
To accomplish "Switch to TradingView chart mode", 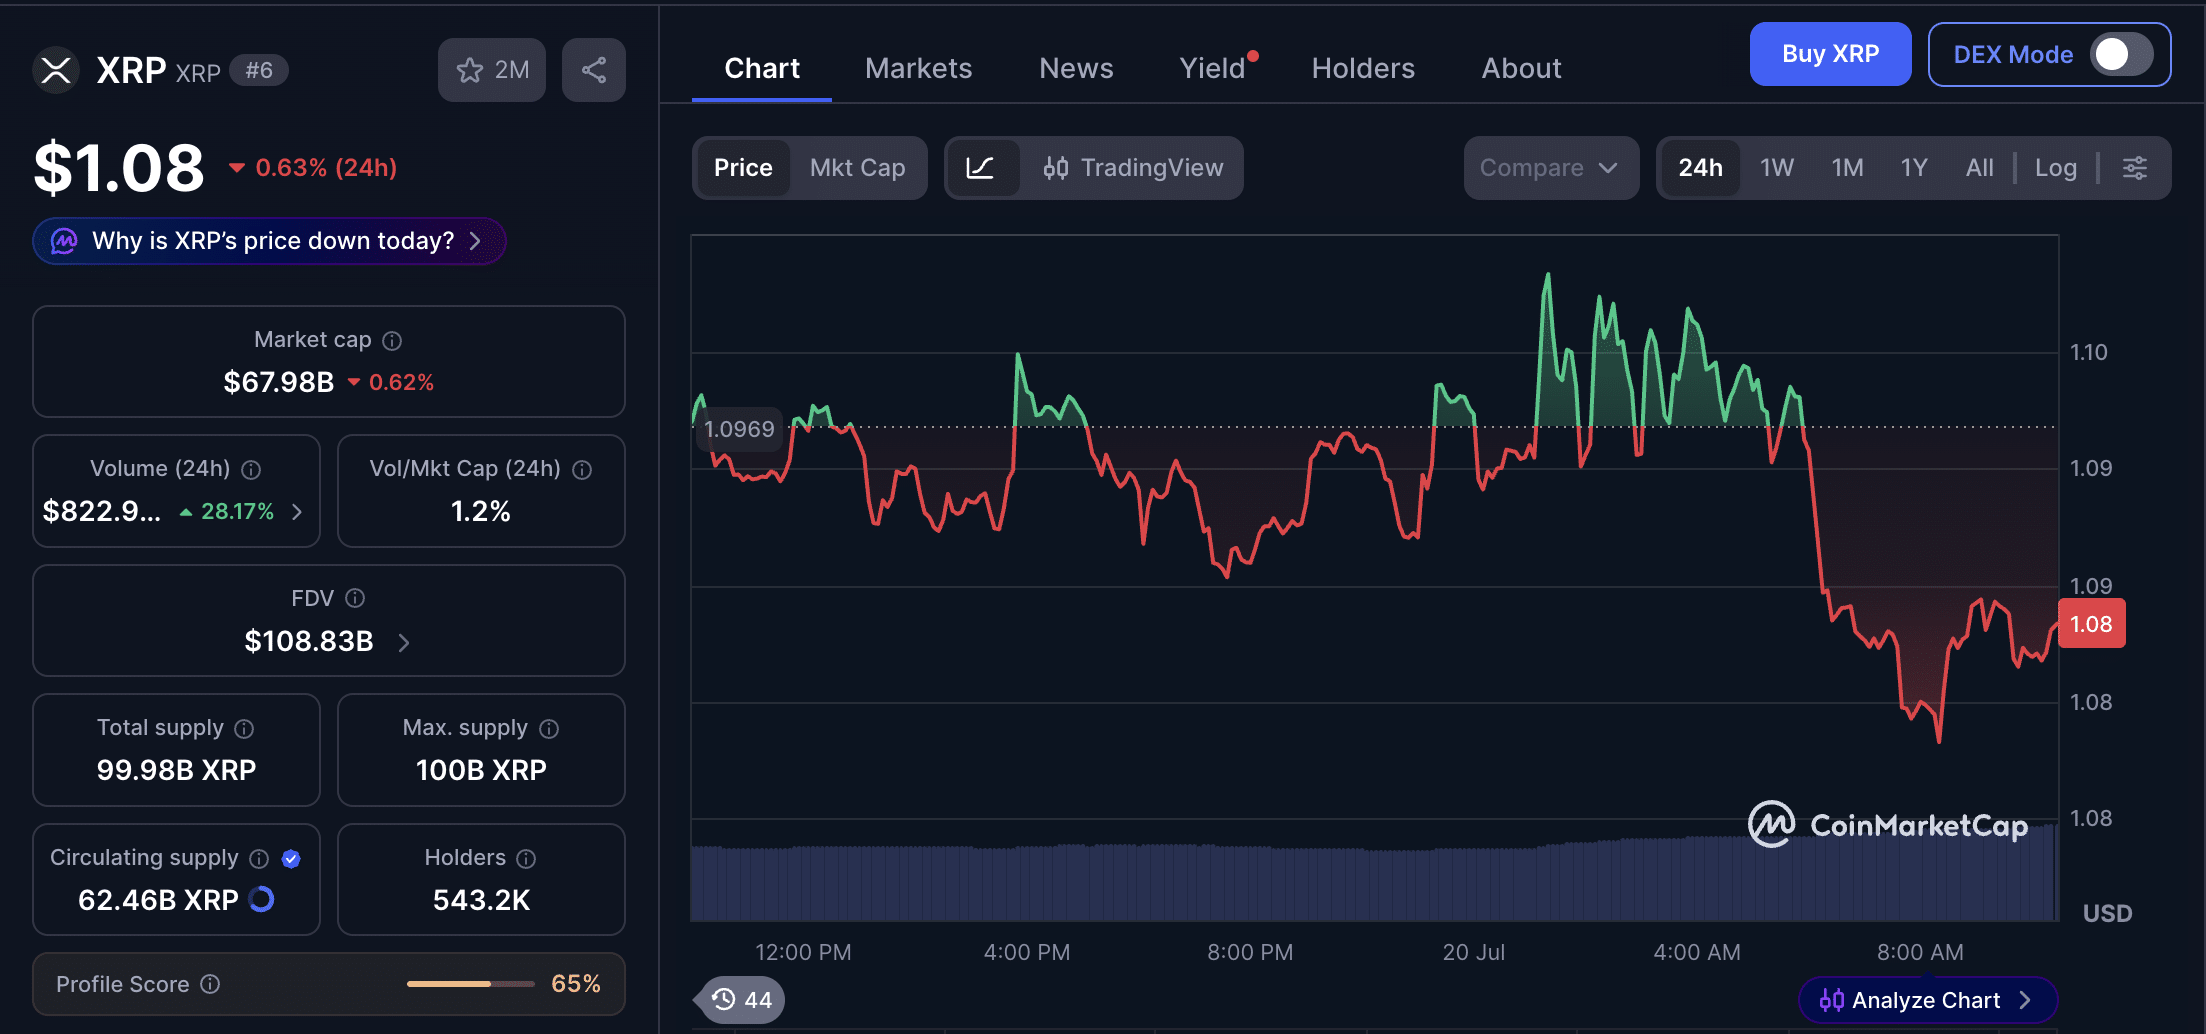I will 1133,168.
